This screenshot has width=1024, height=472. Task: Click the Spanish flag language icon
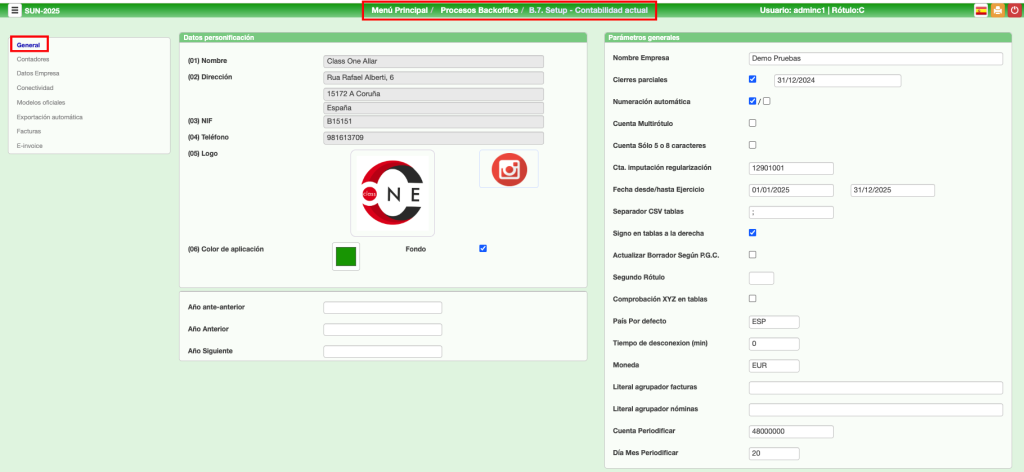pos(981,10)
